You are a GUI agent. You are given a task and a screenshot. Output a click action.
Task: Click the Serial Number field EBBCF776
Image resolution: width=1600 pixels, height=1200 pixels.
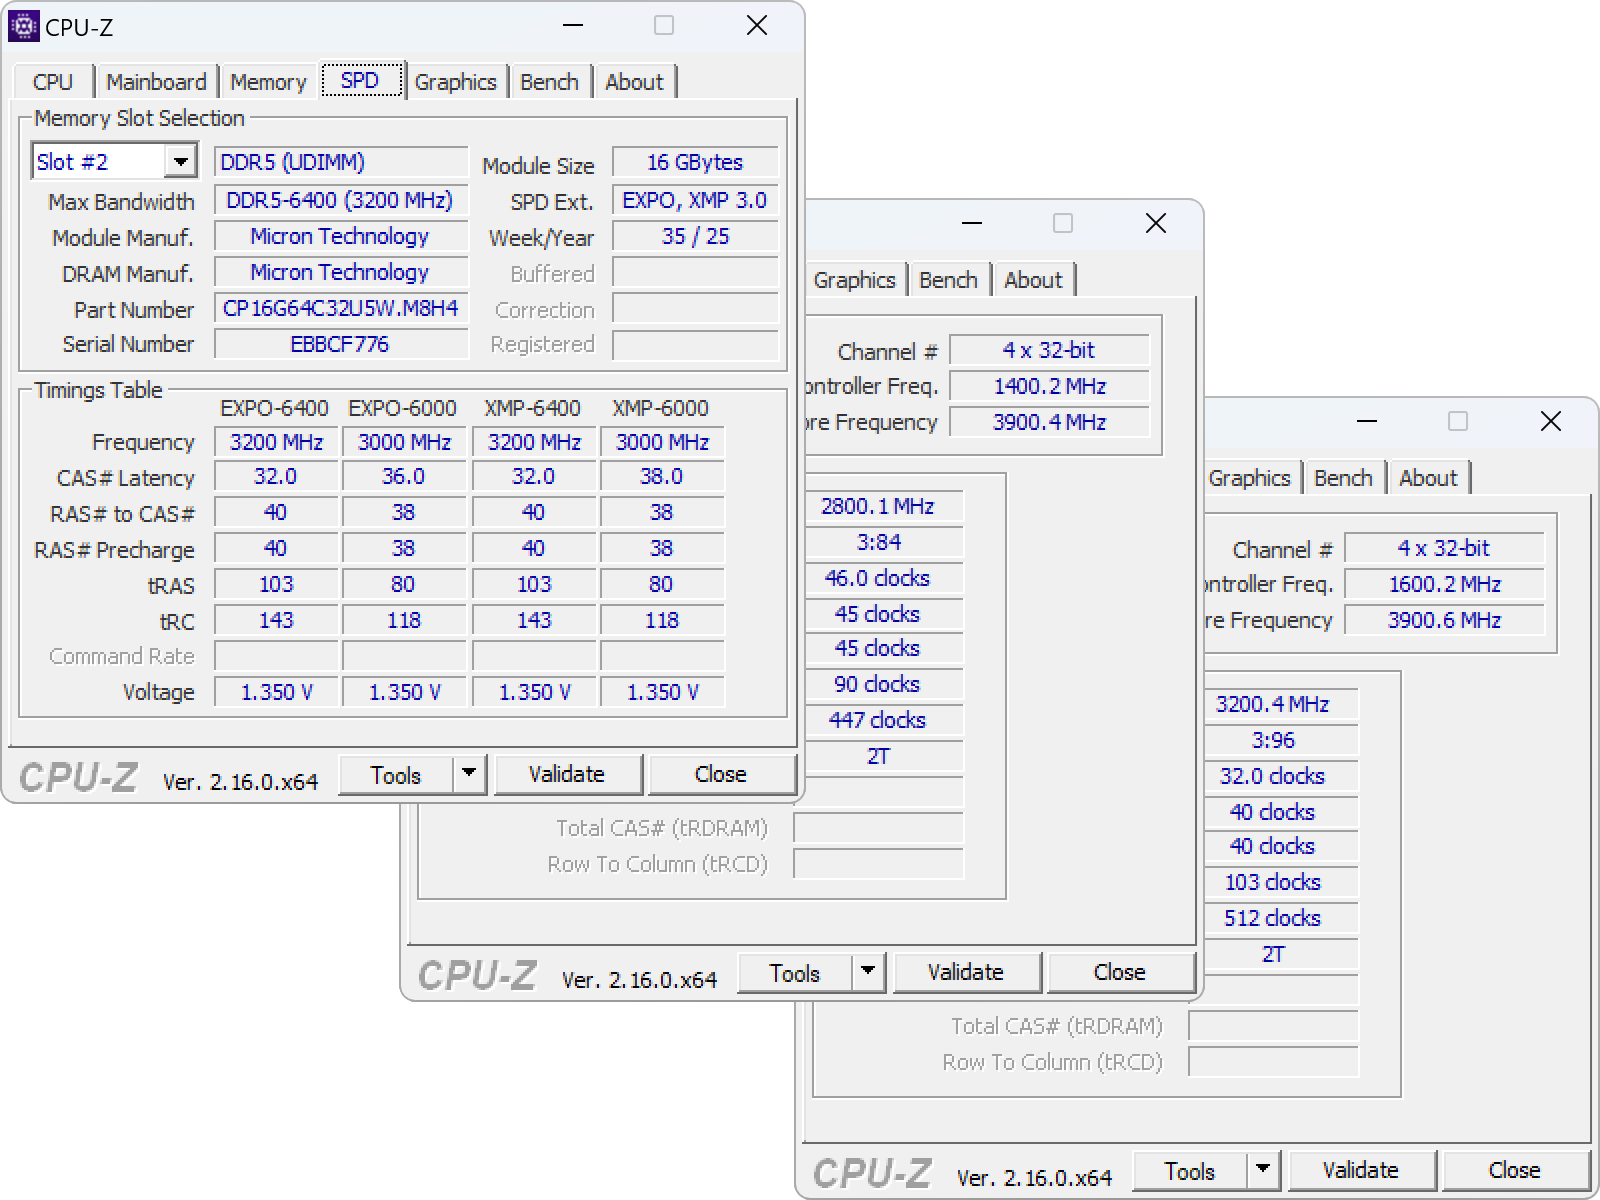click(x=340, y=345)
